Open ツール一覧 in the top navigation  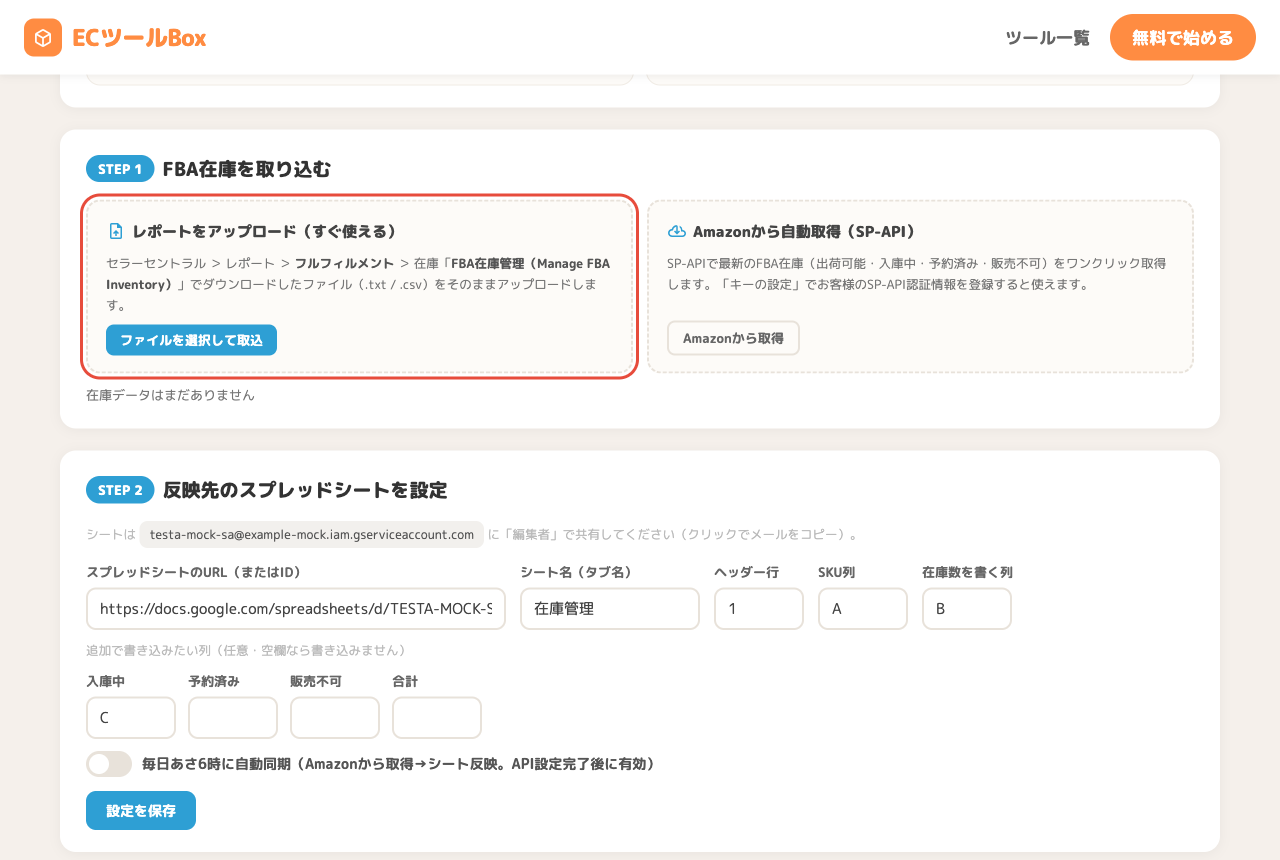click(x=1047, y=38)
